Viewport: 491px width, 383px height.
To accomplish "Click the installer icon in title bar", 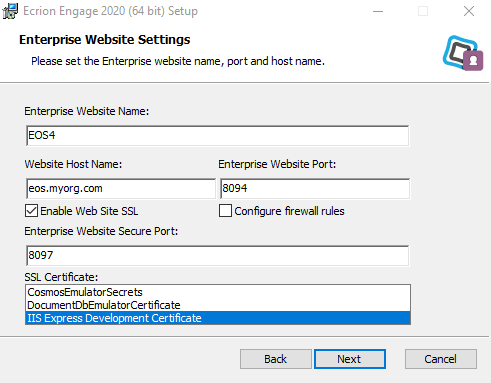I will [x=10, y=11].
